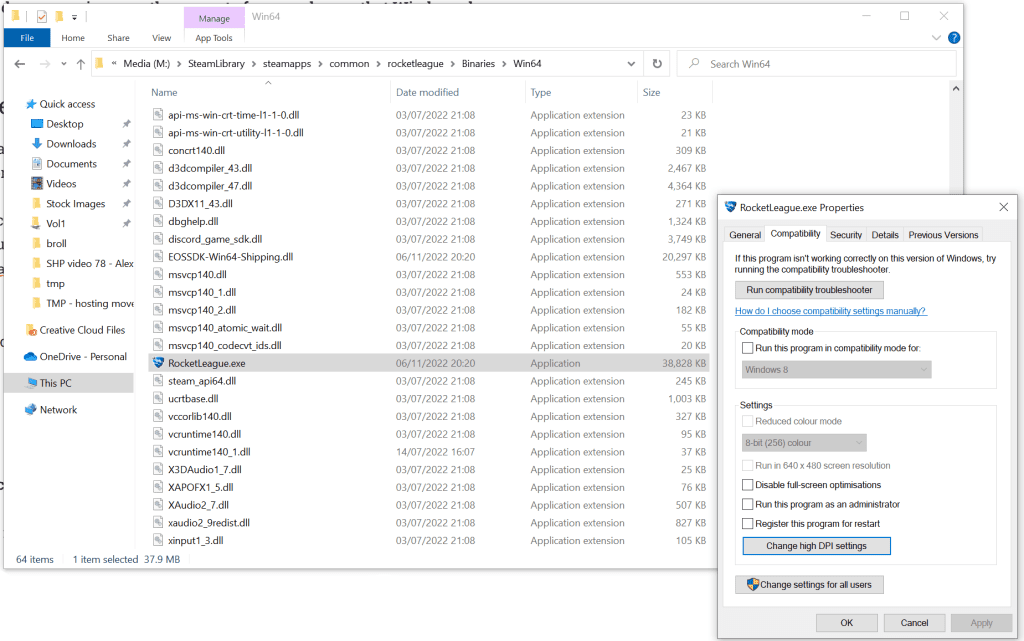Click the Videos icon in sidebar
The image size is (1024, 641).
point(37,183)
